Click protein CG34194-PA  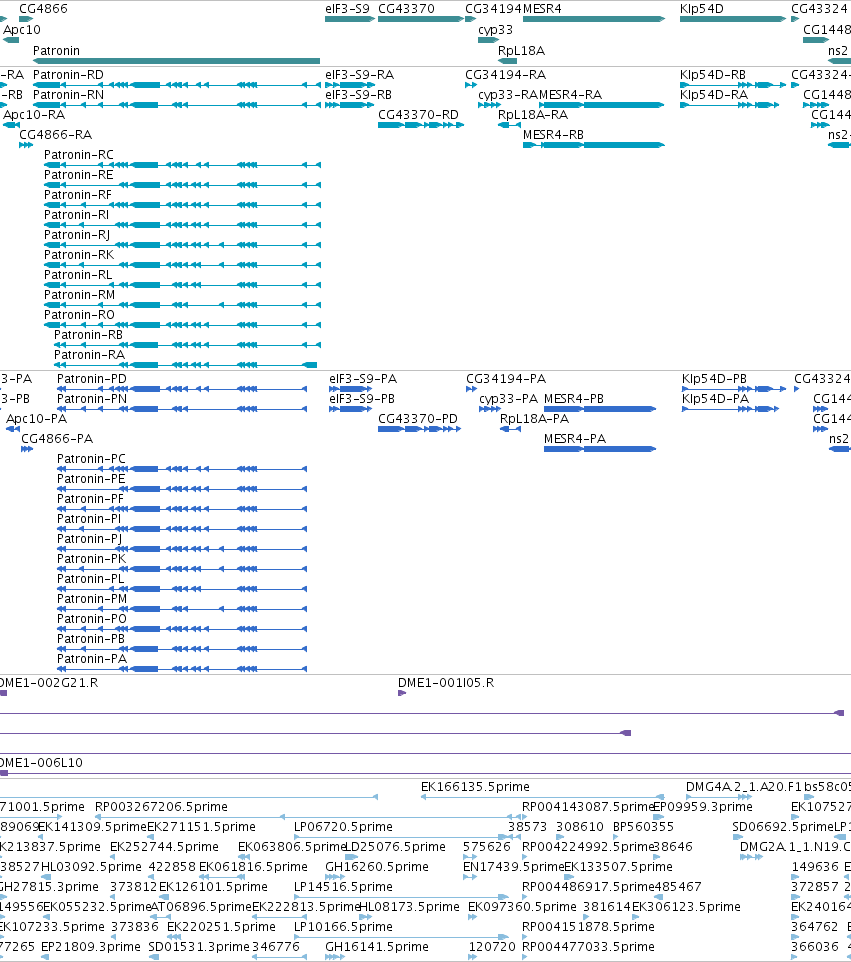point(471,389)
